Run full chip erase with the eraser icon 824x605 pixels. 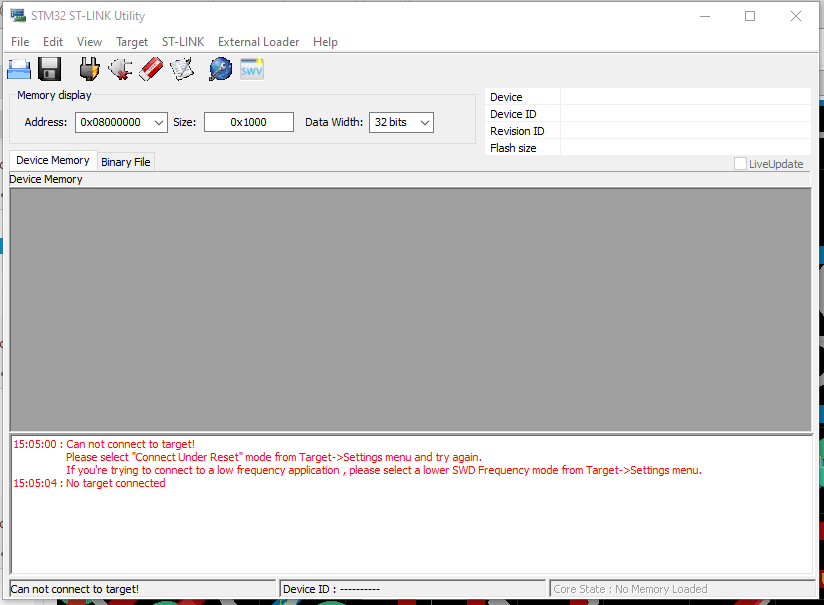[151, 69]
